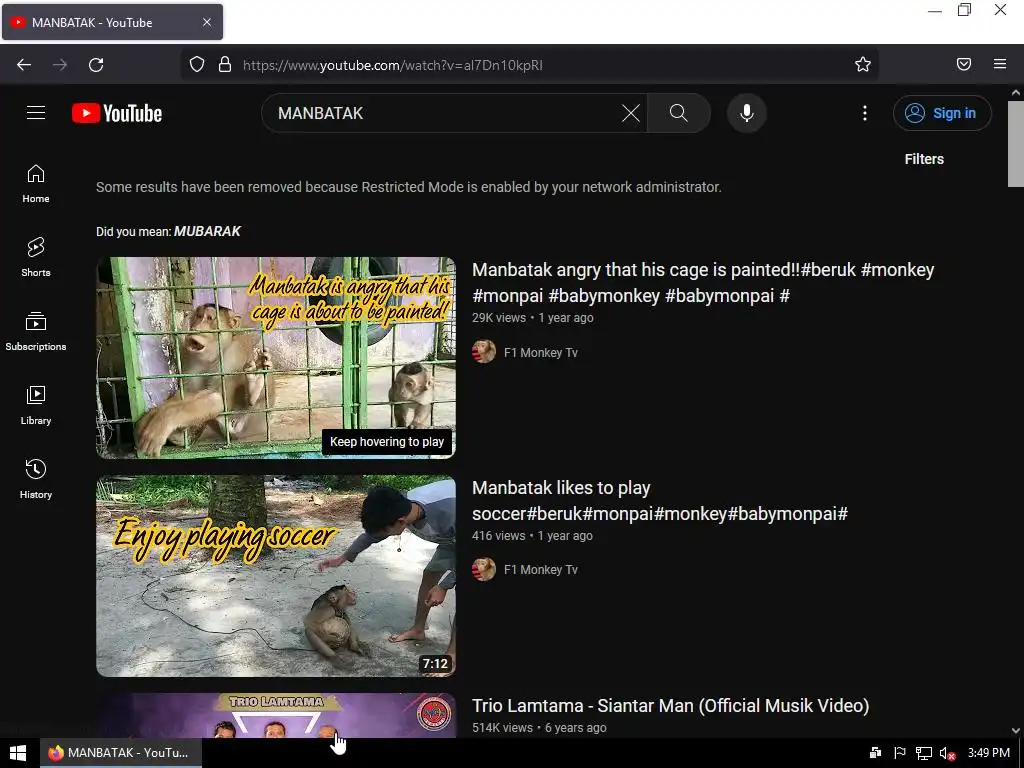Open the Windows Start menu
Image resolution: width=1024 pixels, height=768 pixels.
[18, 753]
